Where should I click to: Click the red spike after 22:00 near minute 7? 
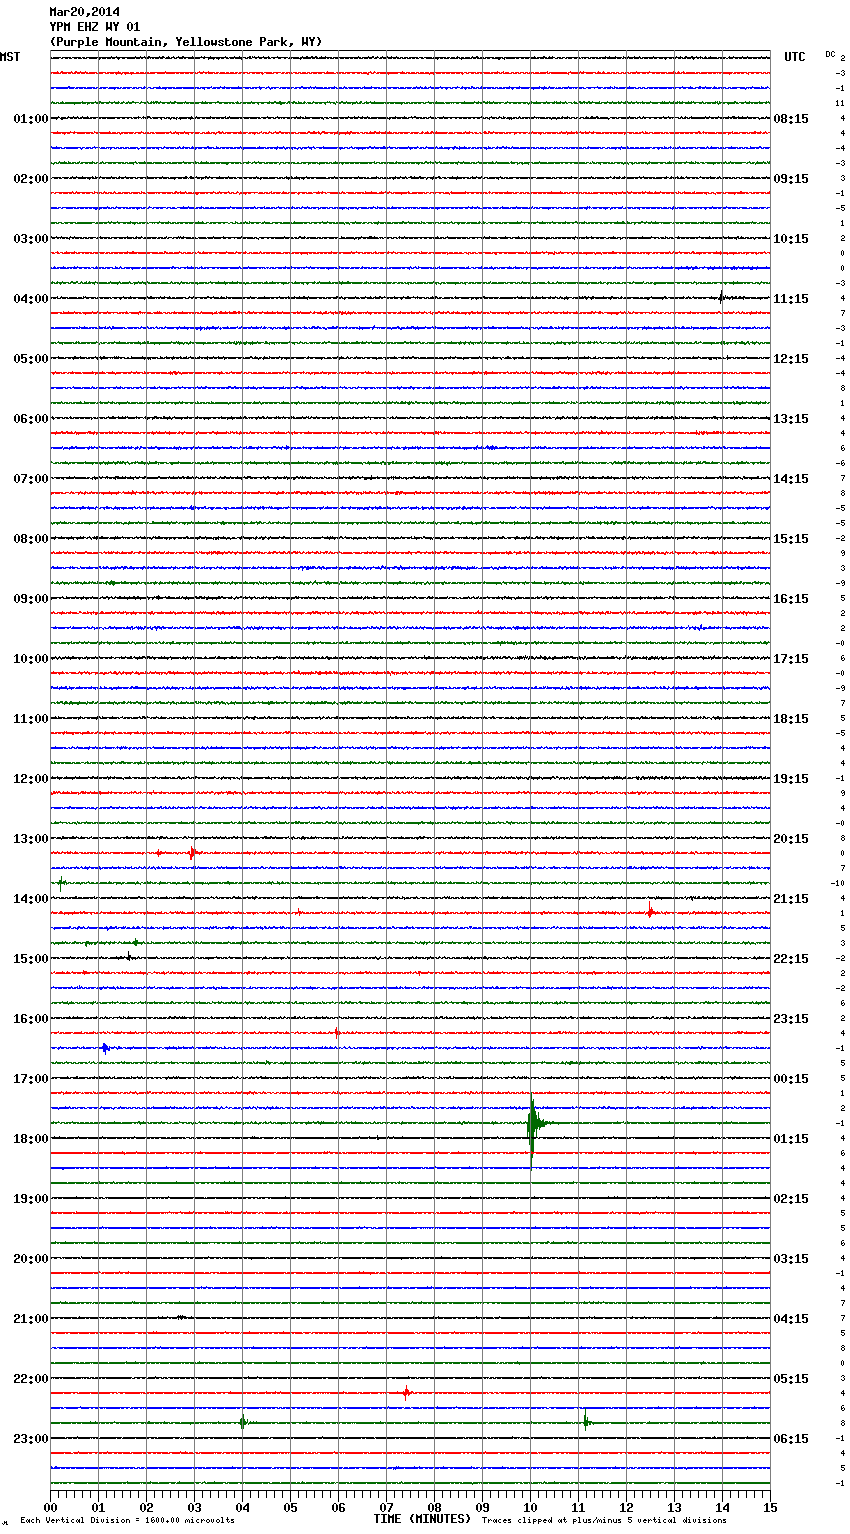click(406, 1392)
